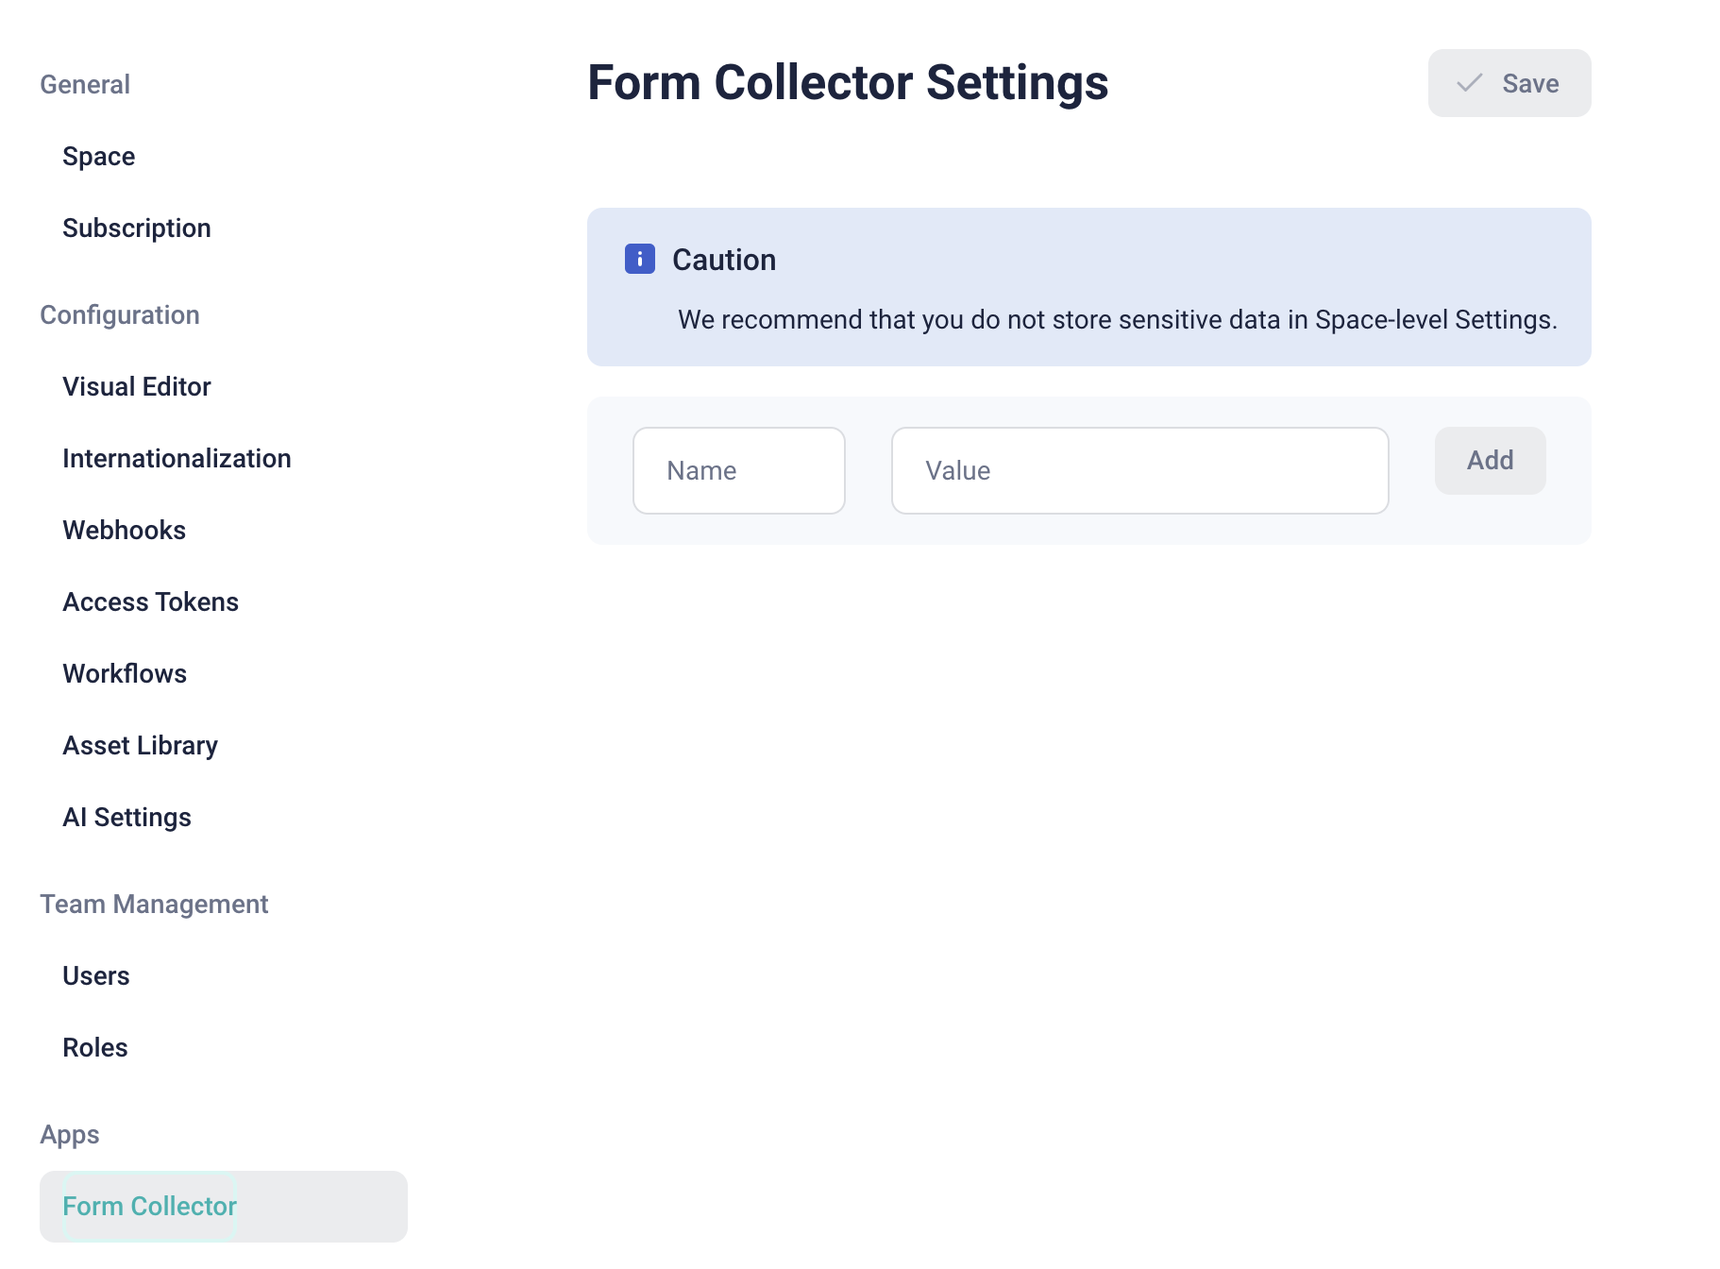Save the Form Collector settings
This screenshot has height=1269, width=1720.
pyautogui.click(x=1509, y=83)
